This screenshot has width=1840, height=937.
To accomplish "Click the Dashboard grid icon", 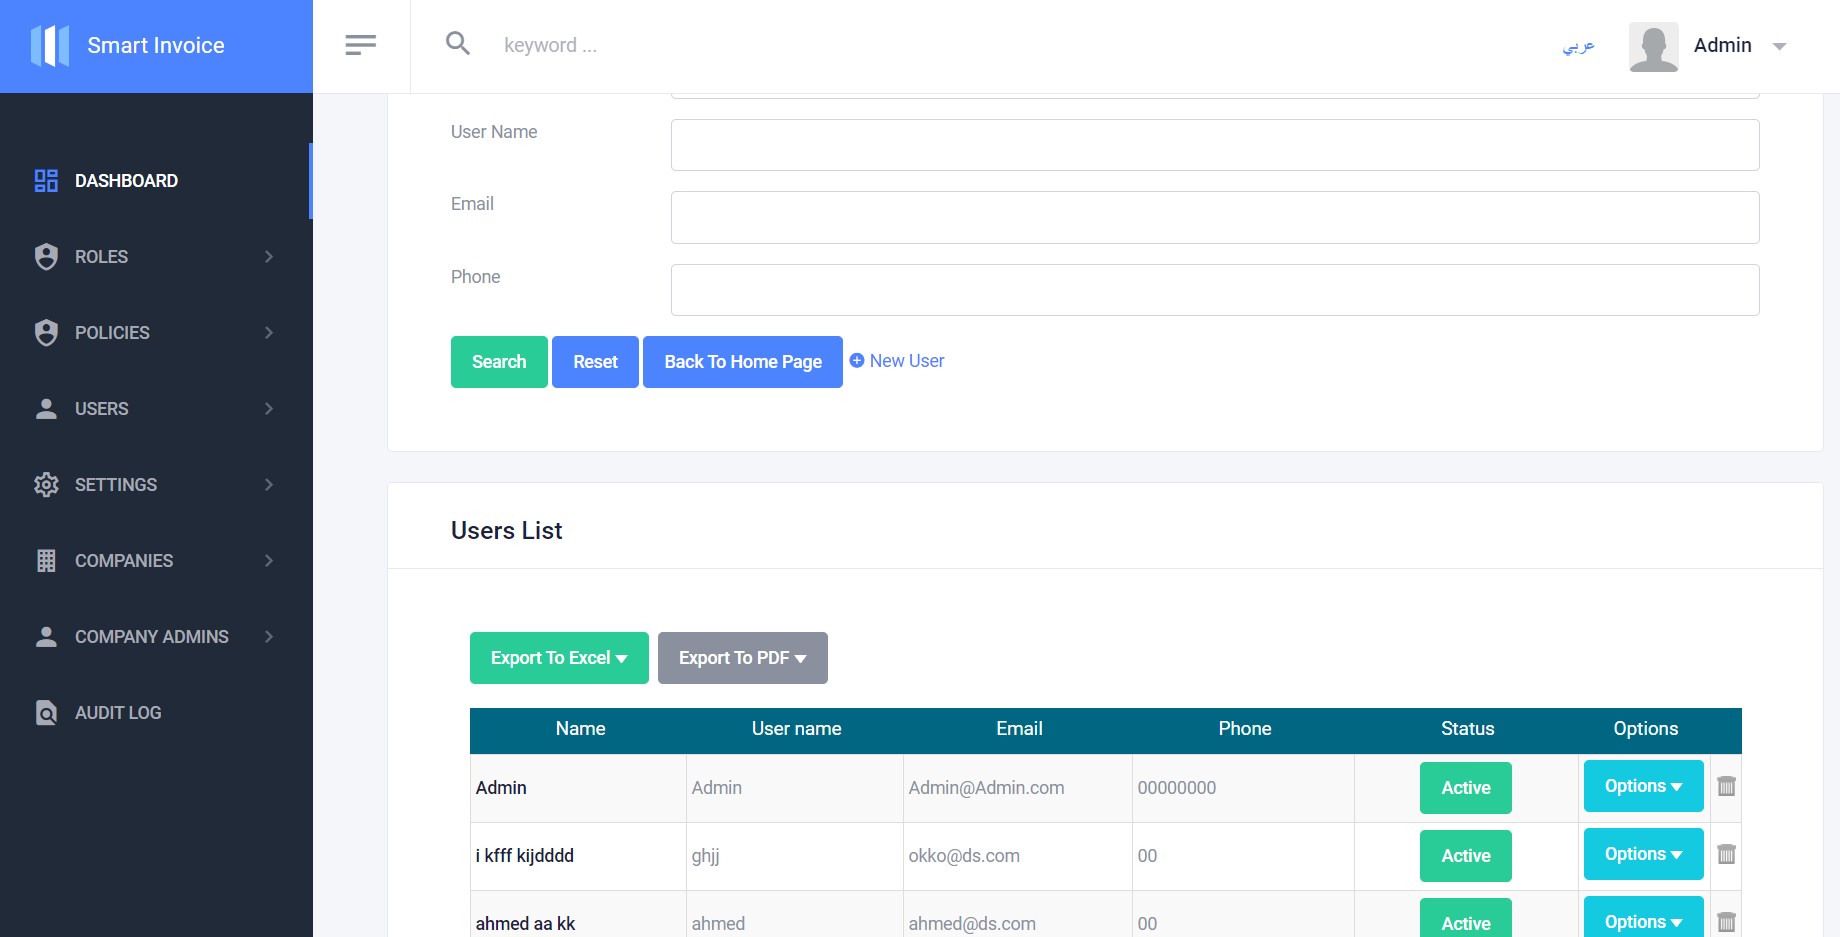I will click(46, 180).
